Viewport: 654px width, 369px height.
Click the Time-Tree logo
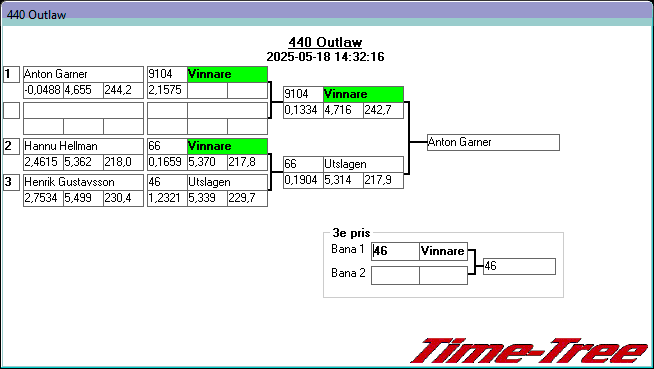click(x=530, y=351)
